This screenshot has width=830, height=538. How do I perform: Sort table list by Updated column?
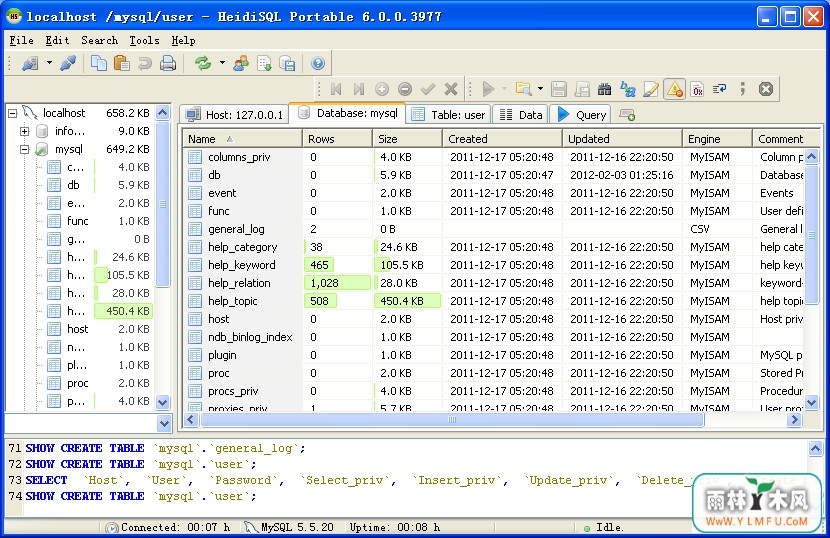point(622,139)
